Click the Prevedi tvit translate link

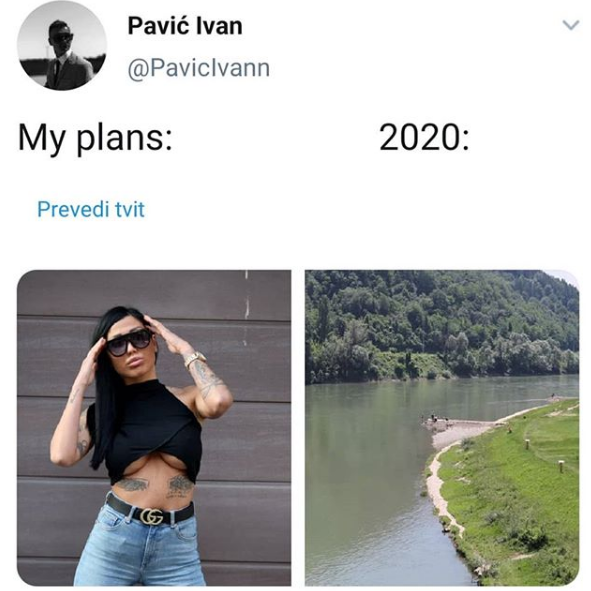tap(91, 209)
